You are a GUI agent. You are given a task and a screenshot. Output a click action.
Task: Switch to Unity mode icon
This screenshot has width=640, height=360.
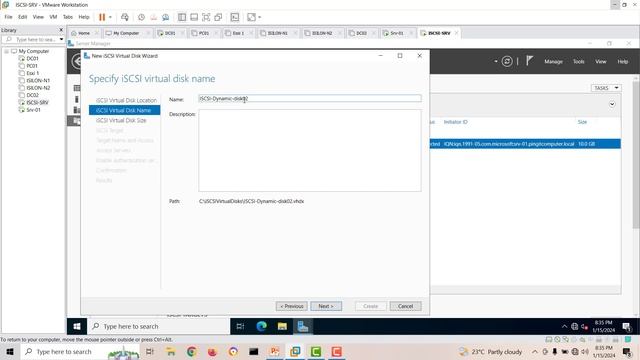point(218,17)
